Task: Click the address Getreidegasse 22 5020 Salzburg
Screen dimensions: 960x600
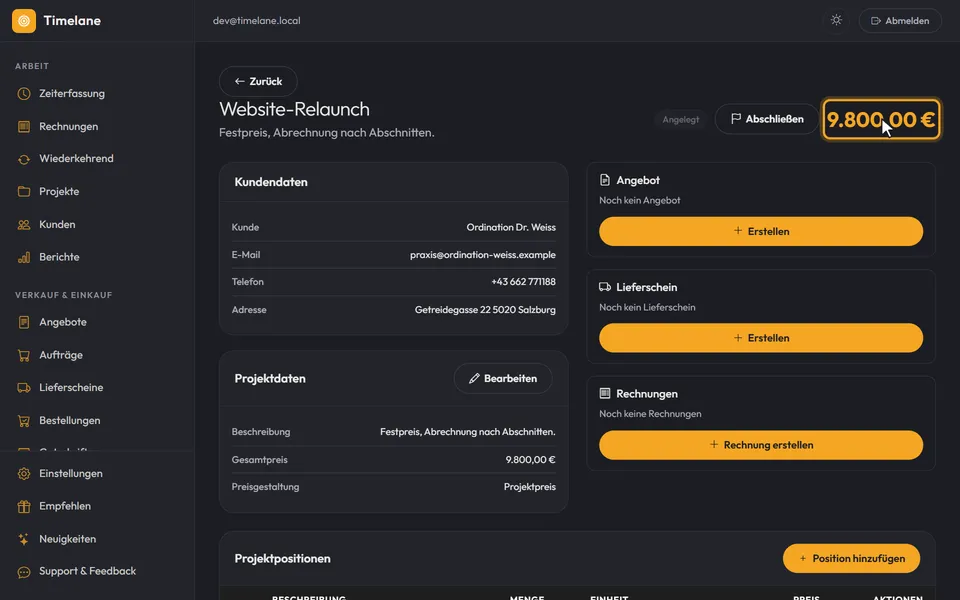Action: [486, 310]
